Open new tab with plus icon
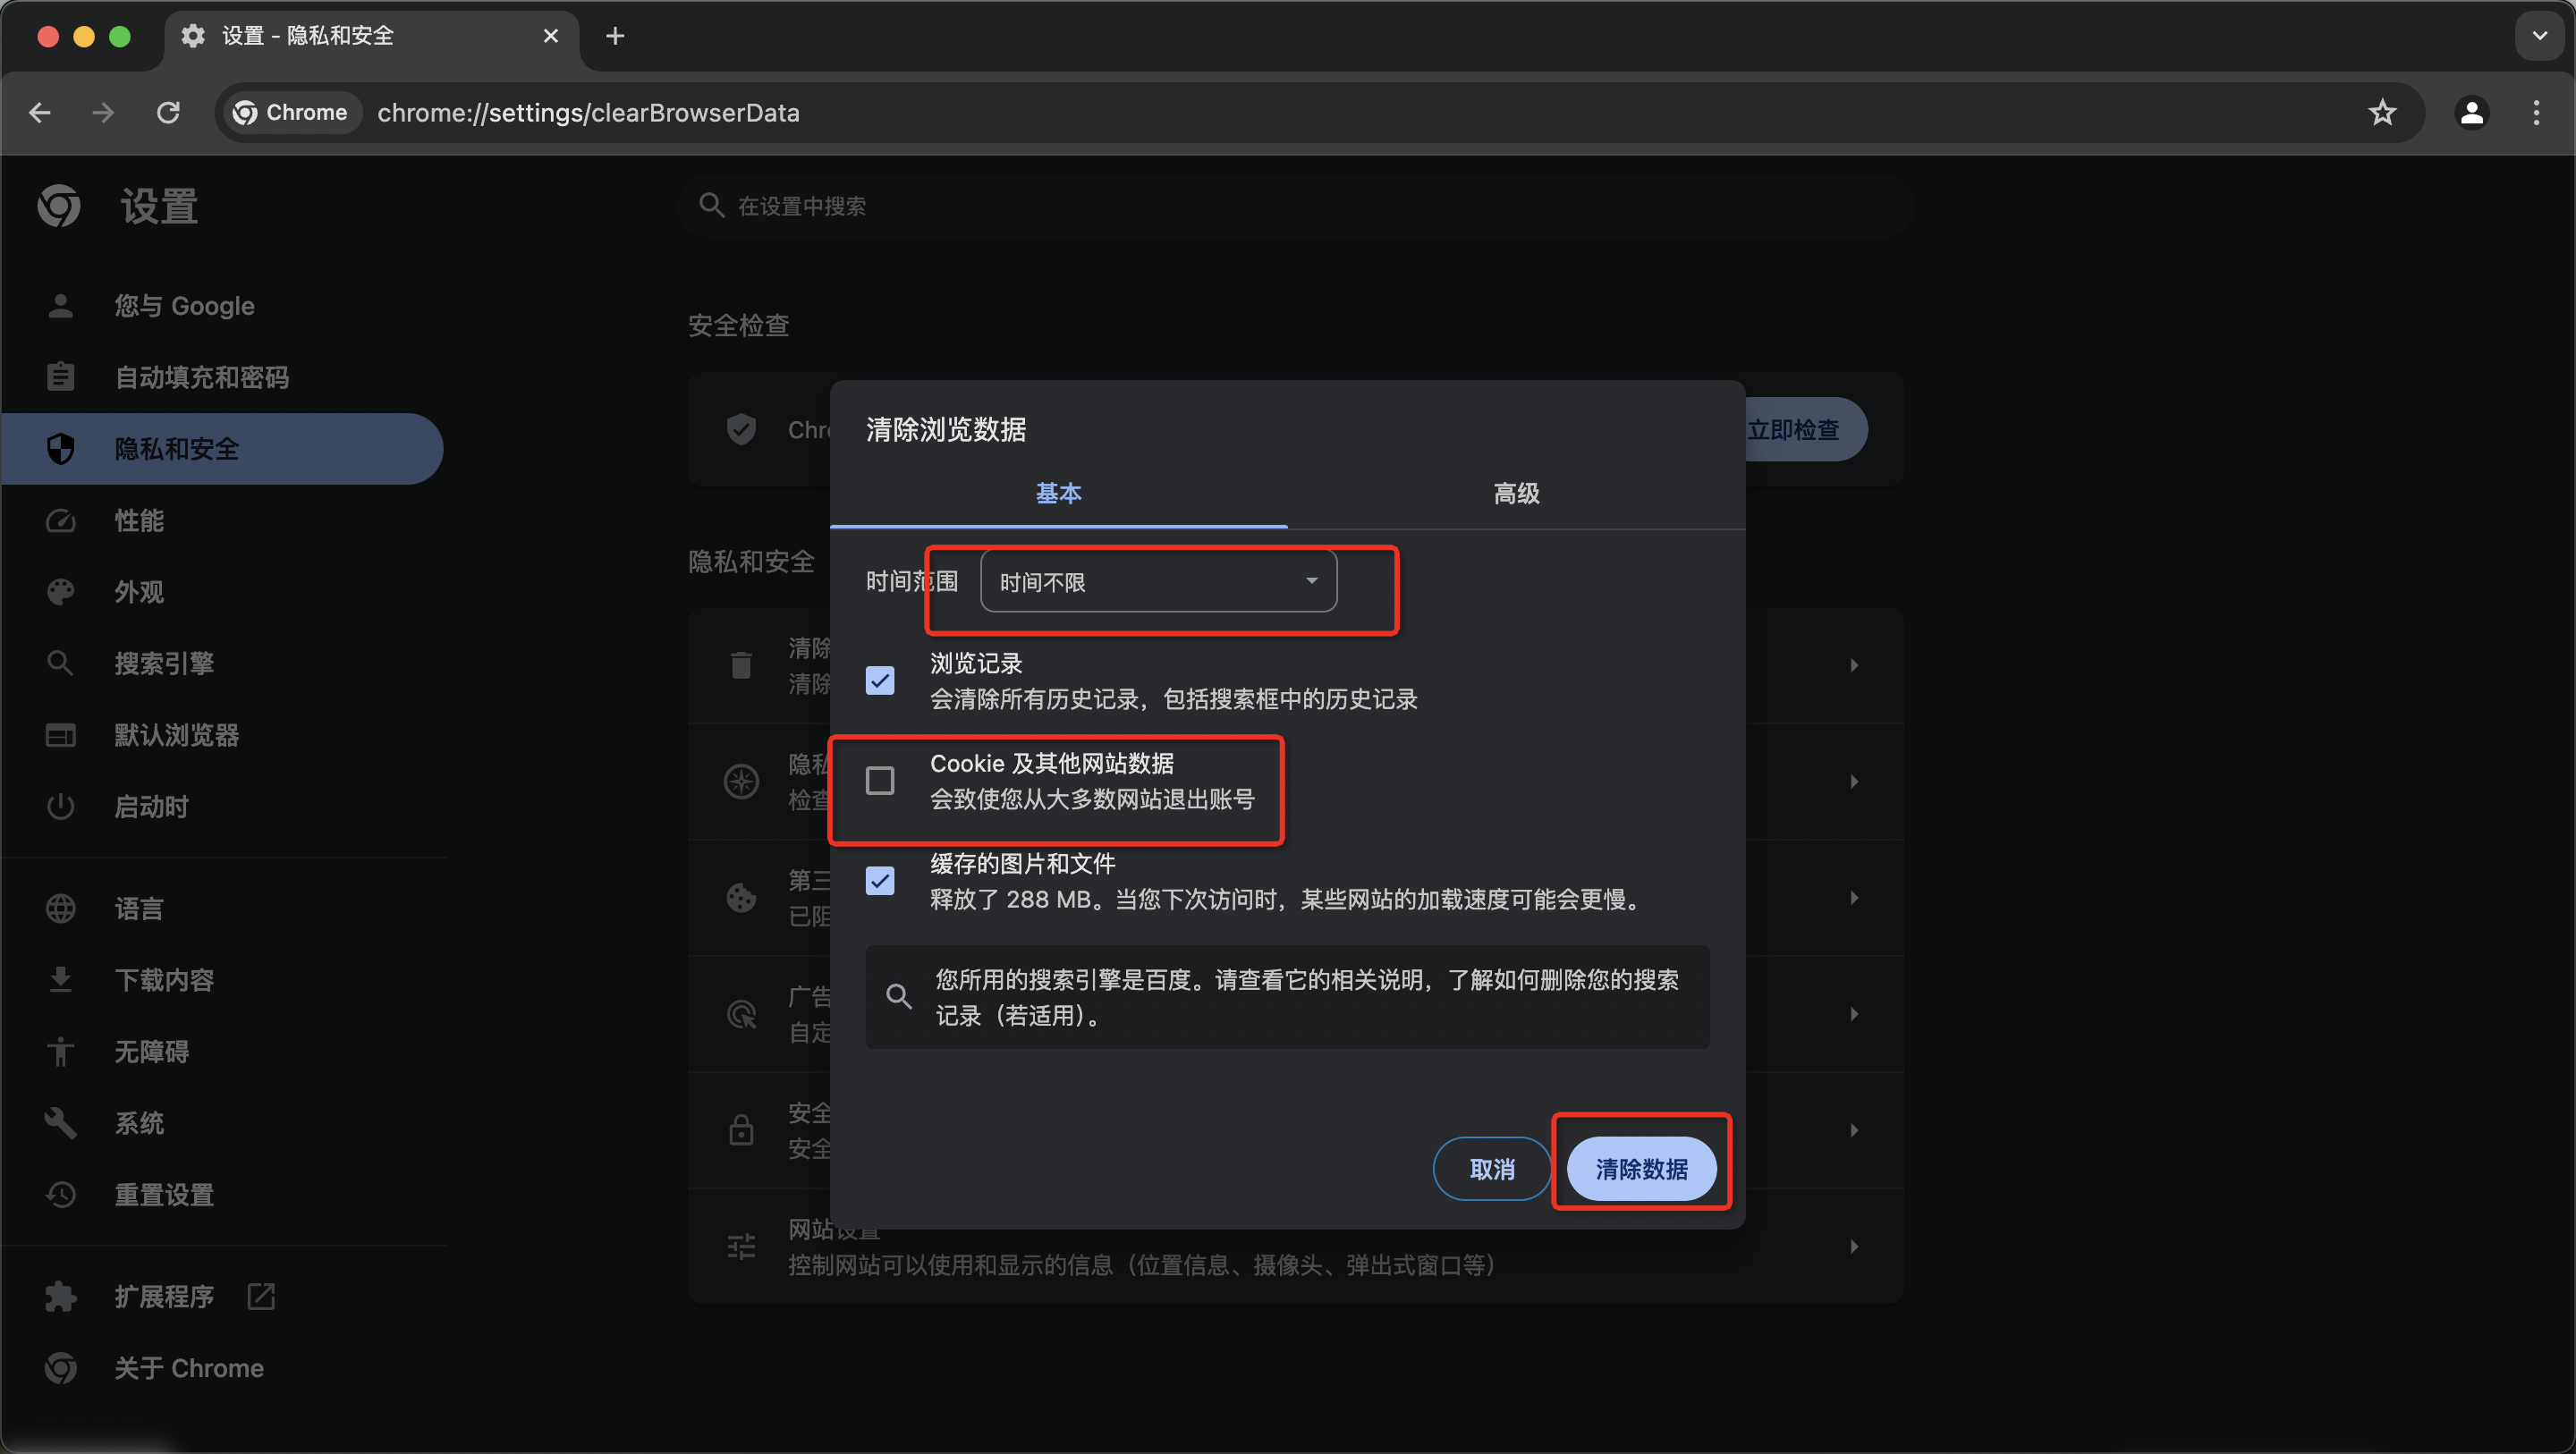The height and width of the screenshot is (1454, 2576). point(615,36)
